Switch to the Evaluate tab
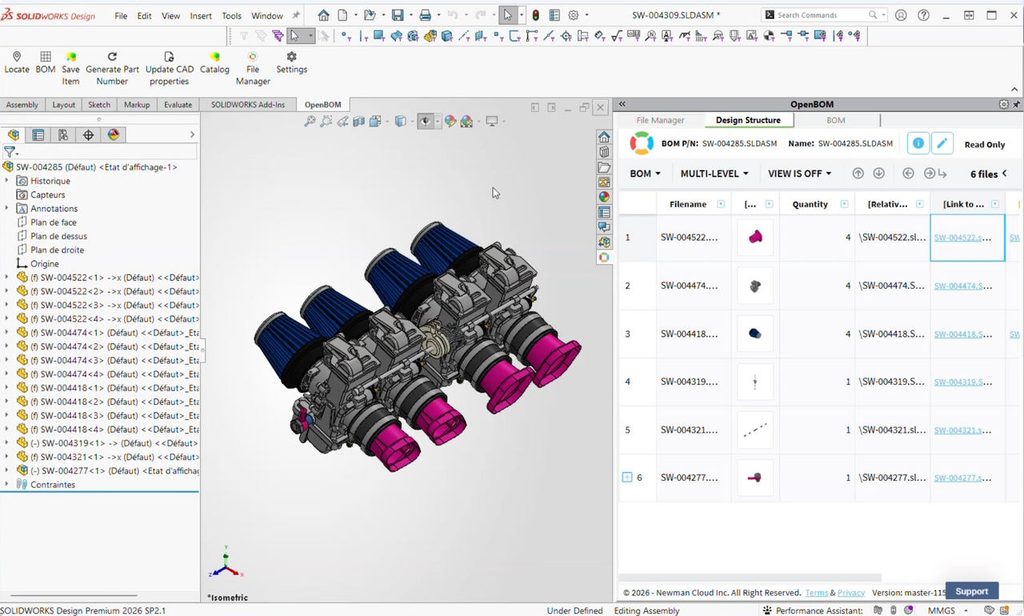1024x616 pixels. click(x=178, y=105)
